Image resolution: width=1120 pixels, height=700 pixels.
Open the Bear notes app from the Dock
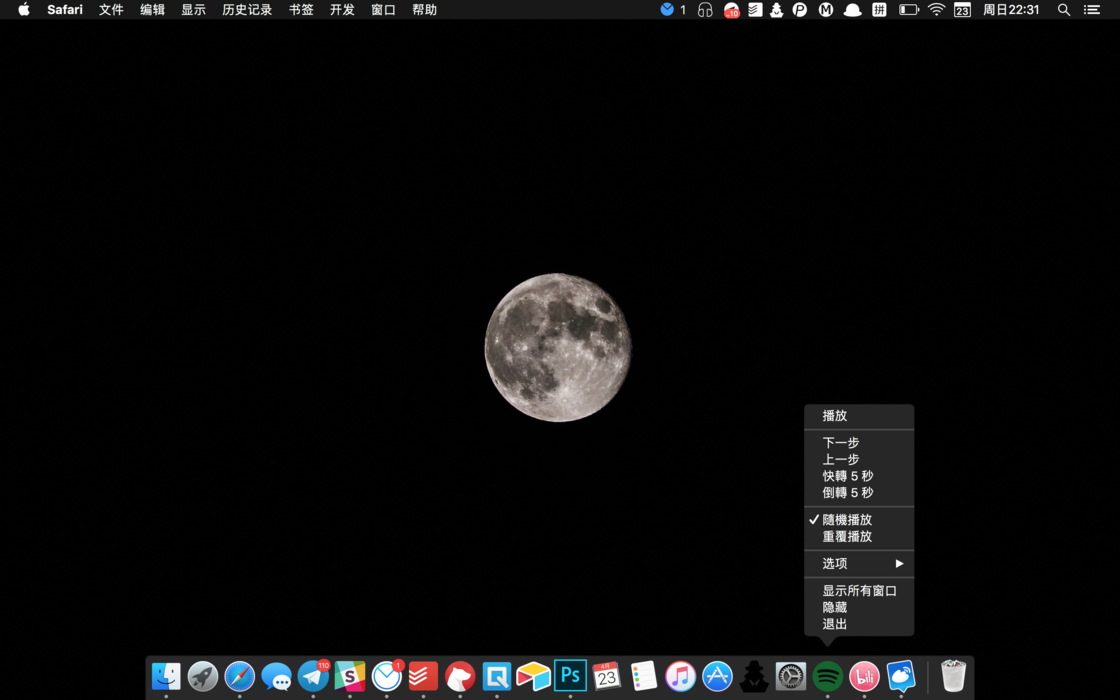459,676
